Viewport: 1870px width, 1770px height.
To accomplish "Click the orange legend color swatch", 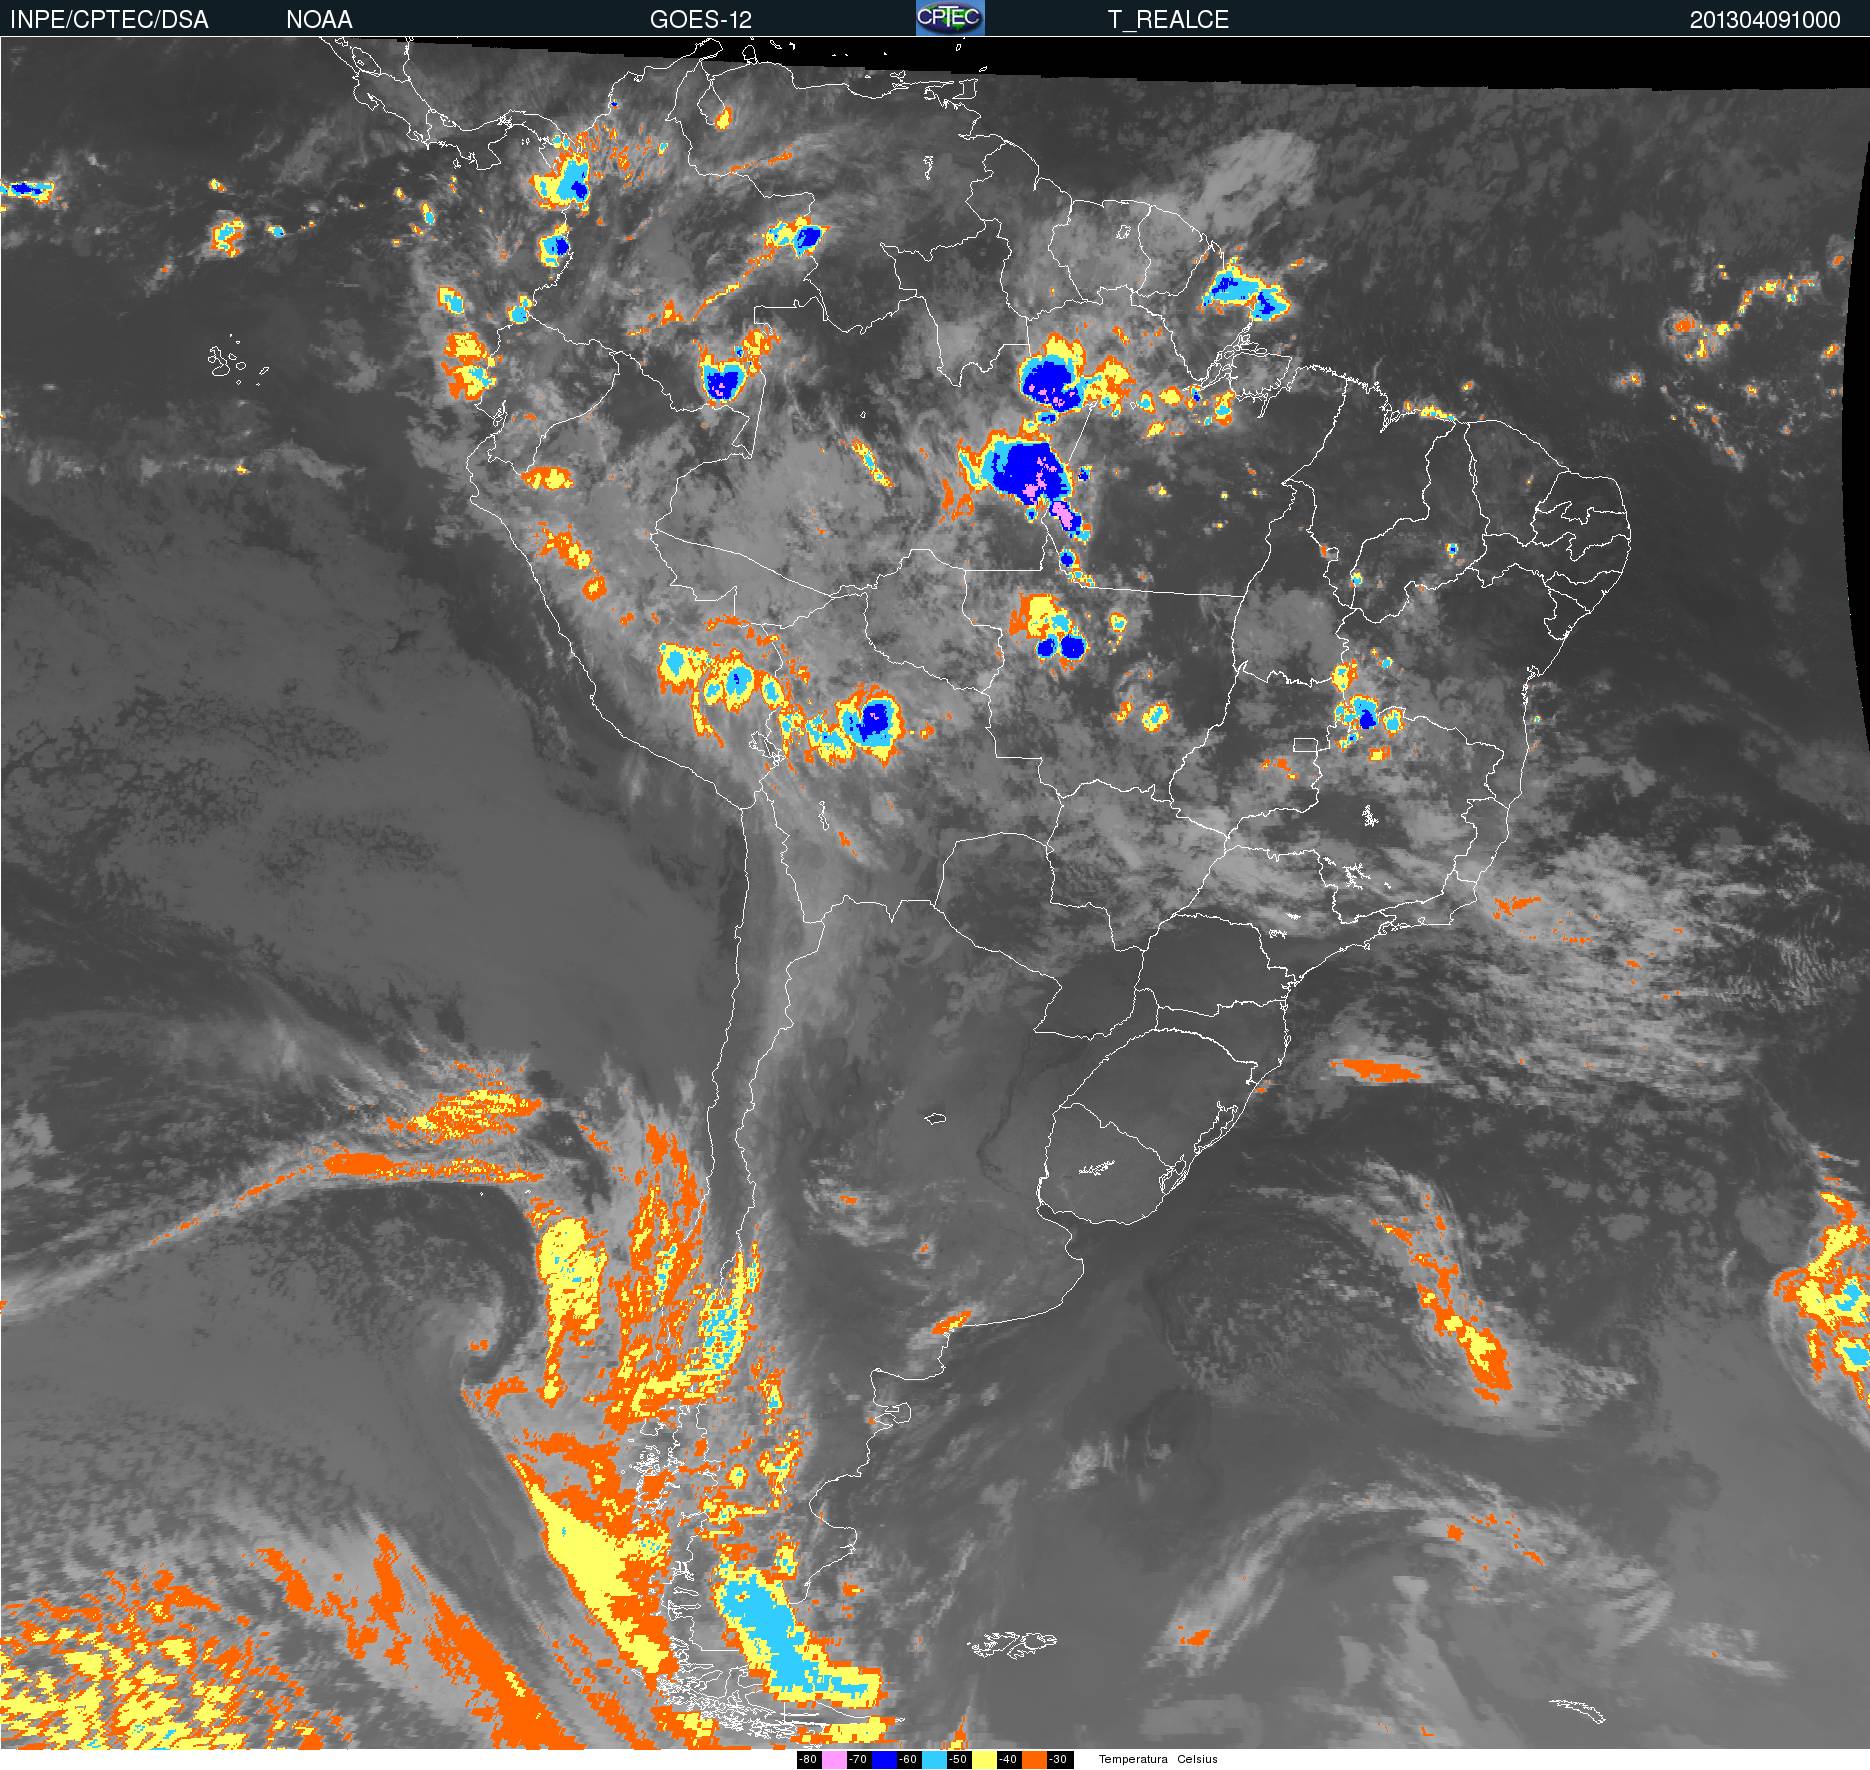I will click(1034, 1760).
